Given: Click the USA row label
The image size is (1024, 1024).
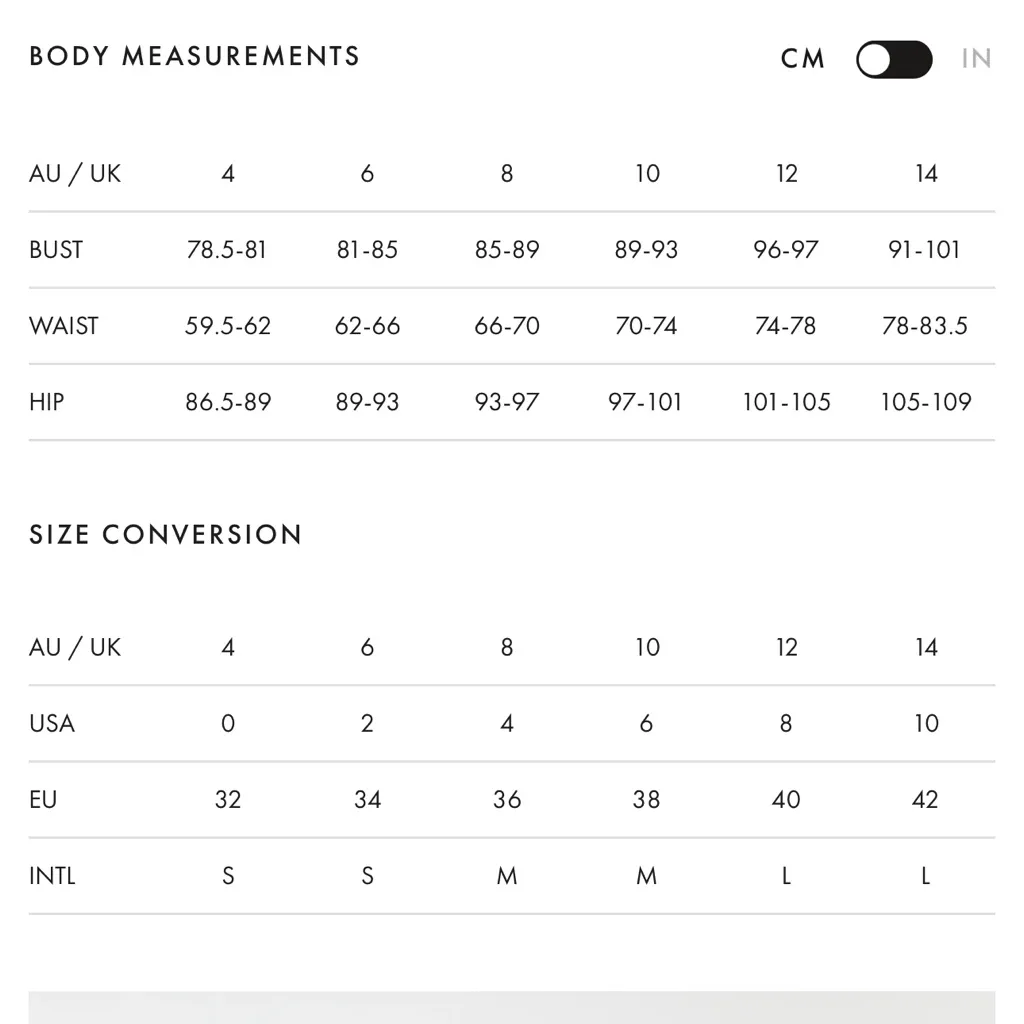Looking at the screenshot, I should (x=52, y=723).
